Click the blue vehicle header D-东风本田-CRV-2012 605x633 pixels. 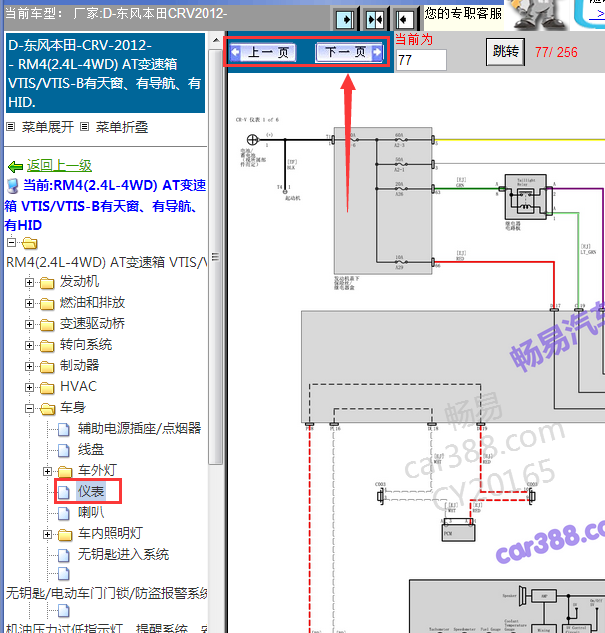pyautogui.click(x=105, y=73)
